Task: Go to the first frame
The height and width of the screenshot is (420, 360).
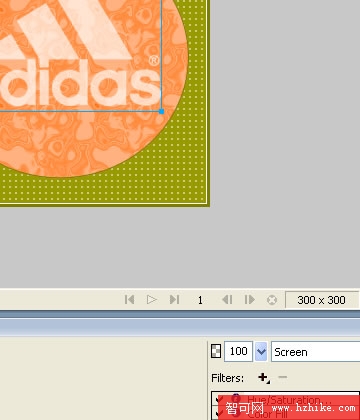Action: click(130, 300)
